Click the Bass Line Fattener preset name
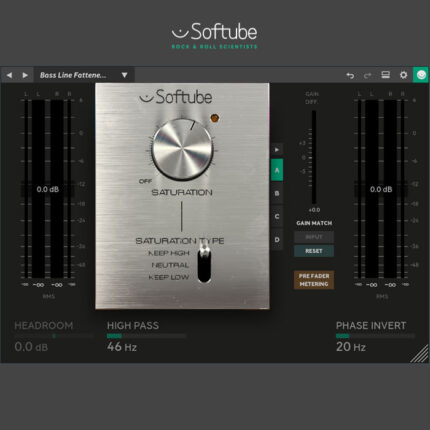 tap(73, 75)
